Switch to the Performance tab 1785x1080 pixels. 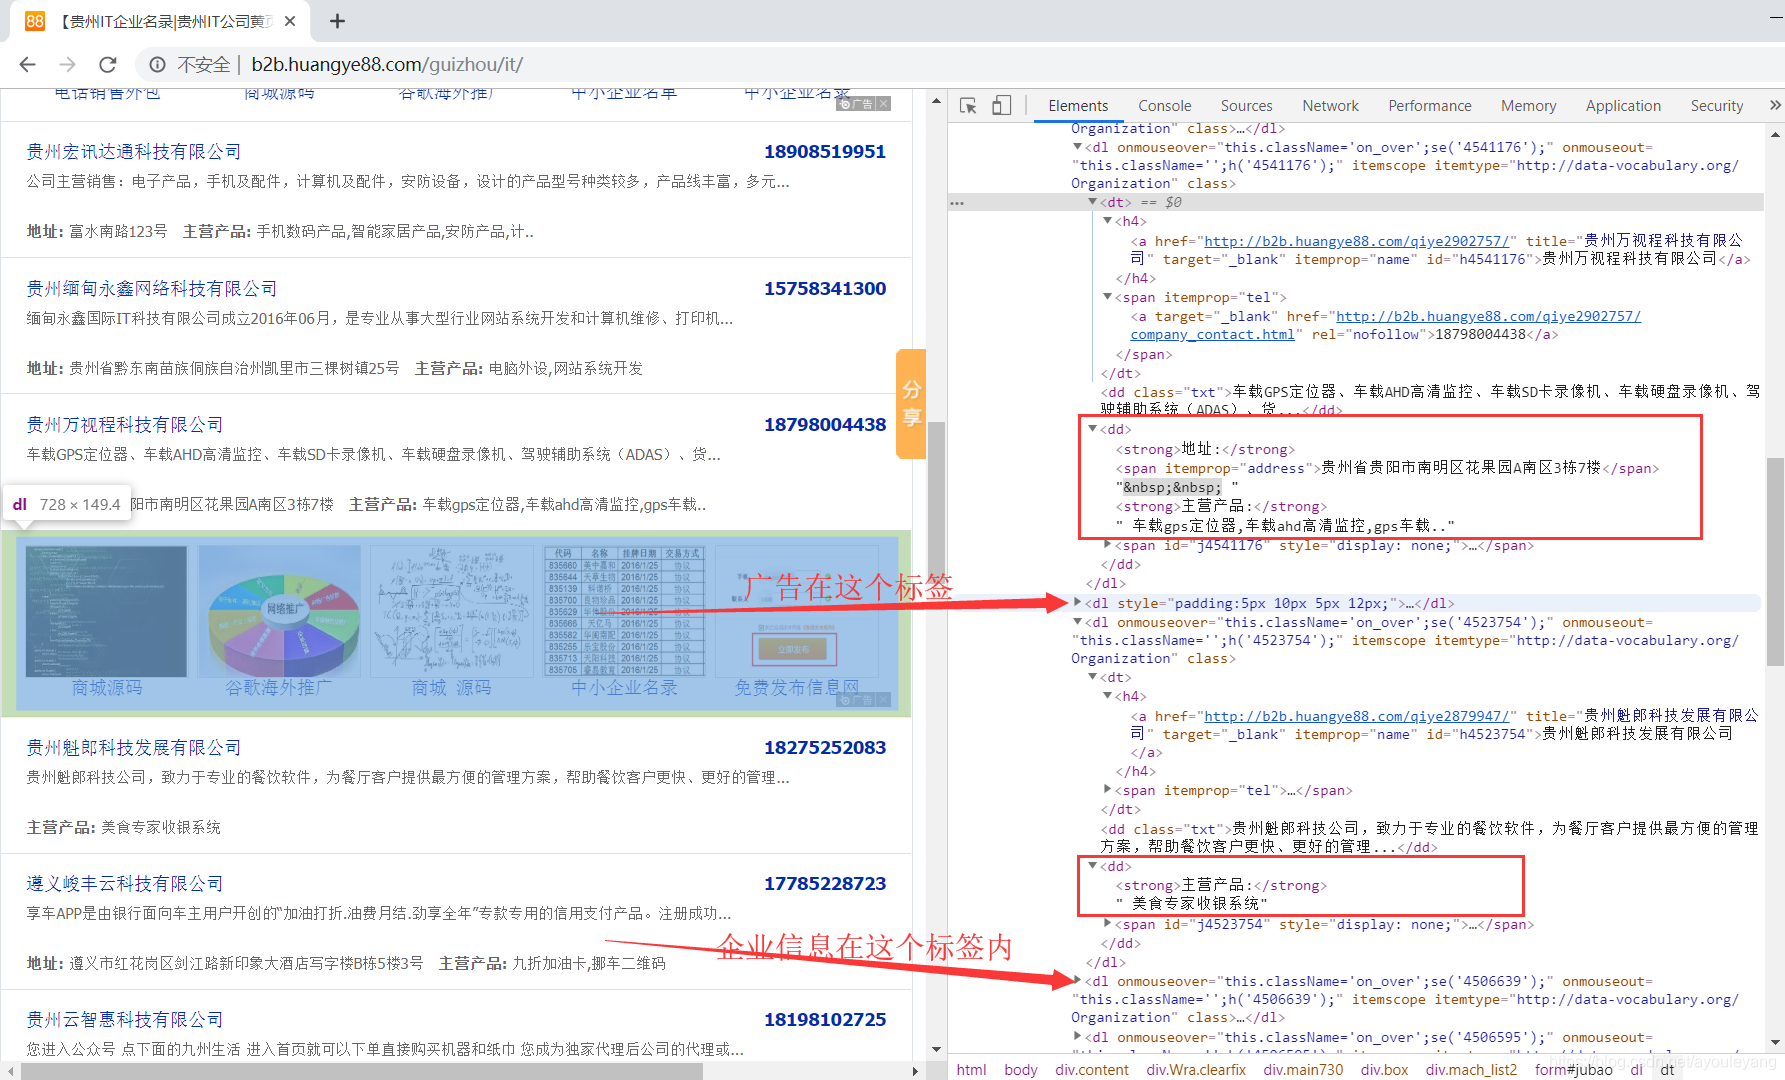[1430, 106]
